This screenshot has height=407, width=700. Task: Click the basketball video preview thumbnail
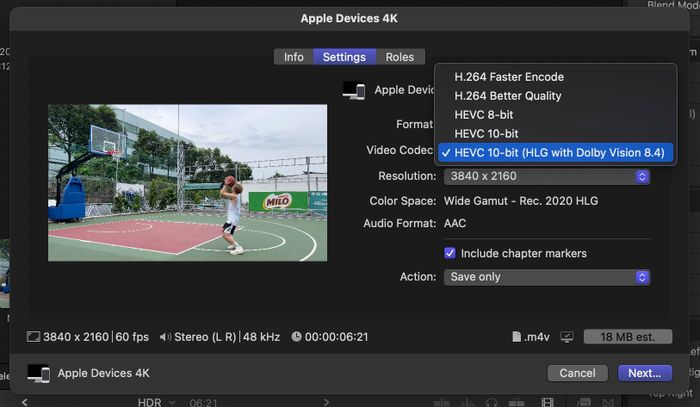(x=187, y=183)
